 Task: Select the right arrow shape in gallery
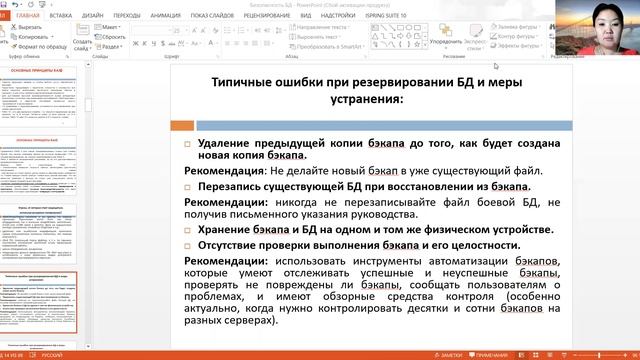click(x=400, y=36)
